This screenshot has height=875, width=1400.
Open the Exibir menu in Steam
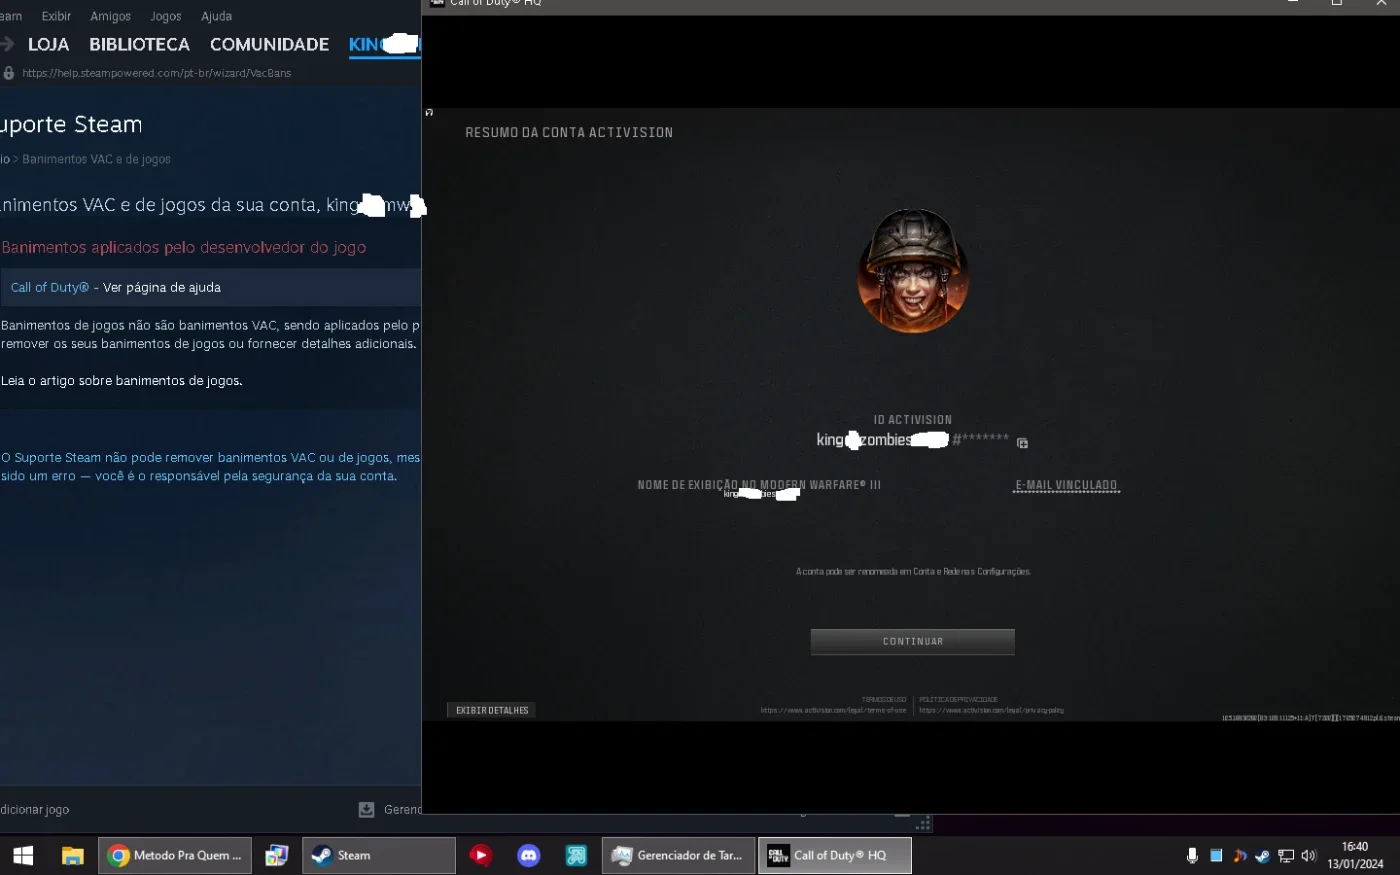click(x=56, y=16)
